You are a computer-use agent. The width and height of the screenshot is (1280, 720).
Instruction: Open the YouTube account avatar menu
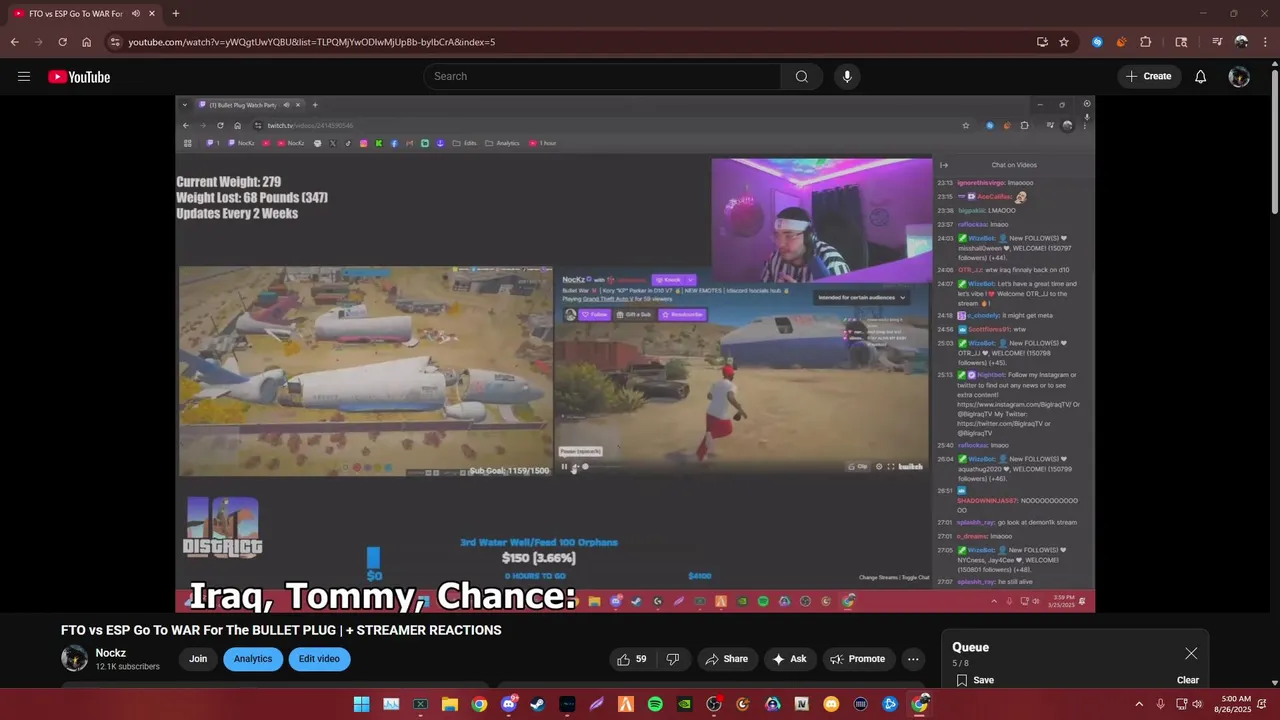click(1239, 76)
